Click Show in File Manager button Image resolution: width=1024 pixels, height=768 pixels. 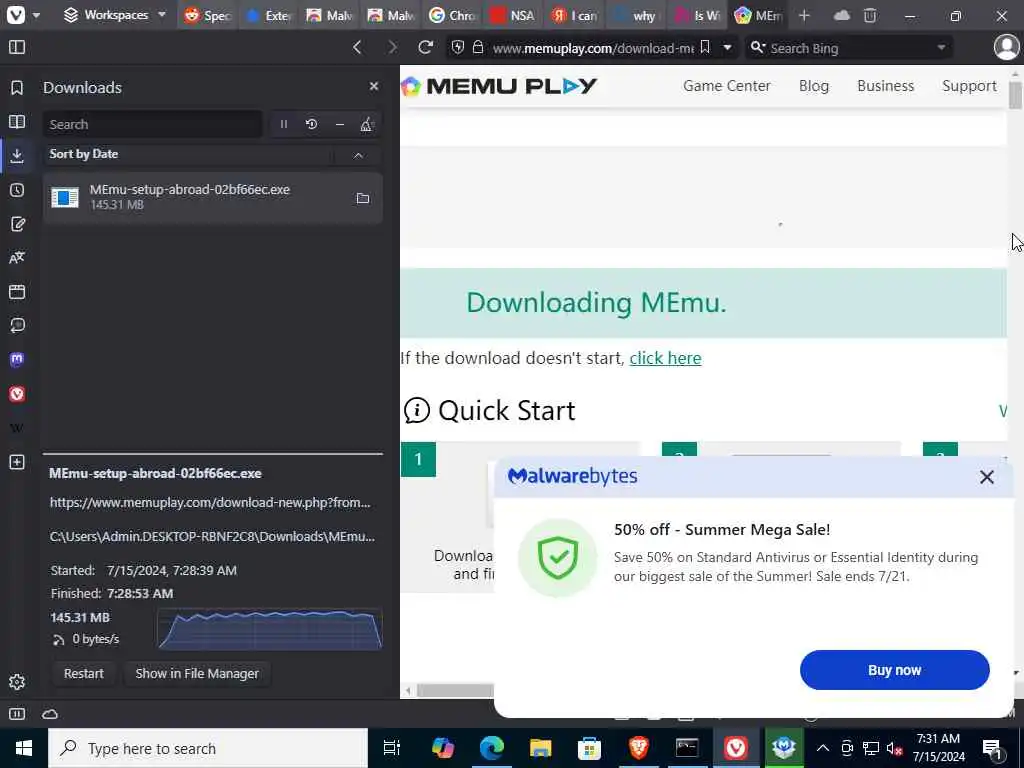tap(197, 673)
